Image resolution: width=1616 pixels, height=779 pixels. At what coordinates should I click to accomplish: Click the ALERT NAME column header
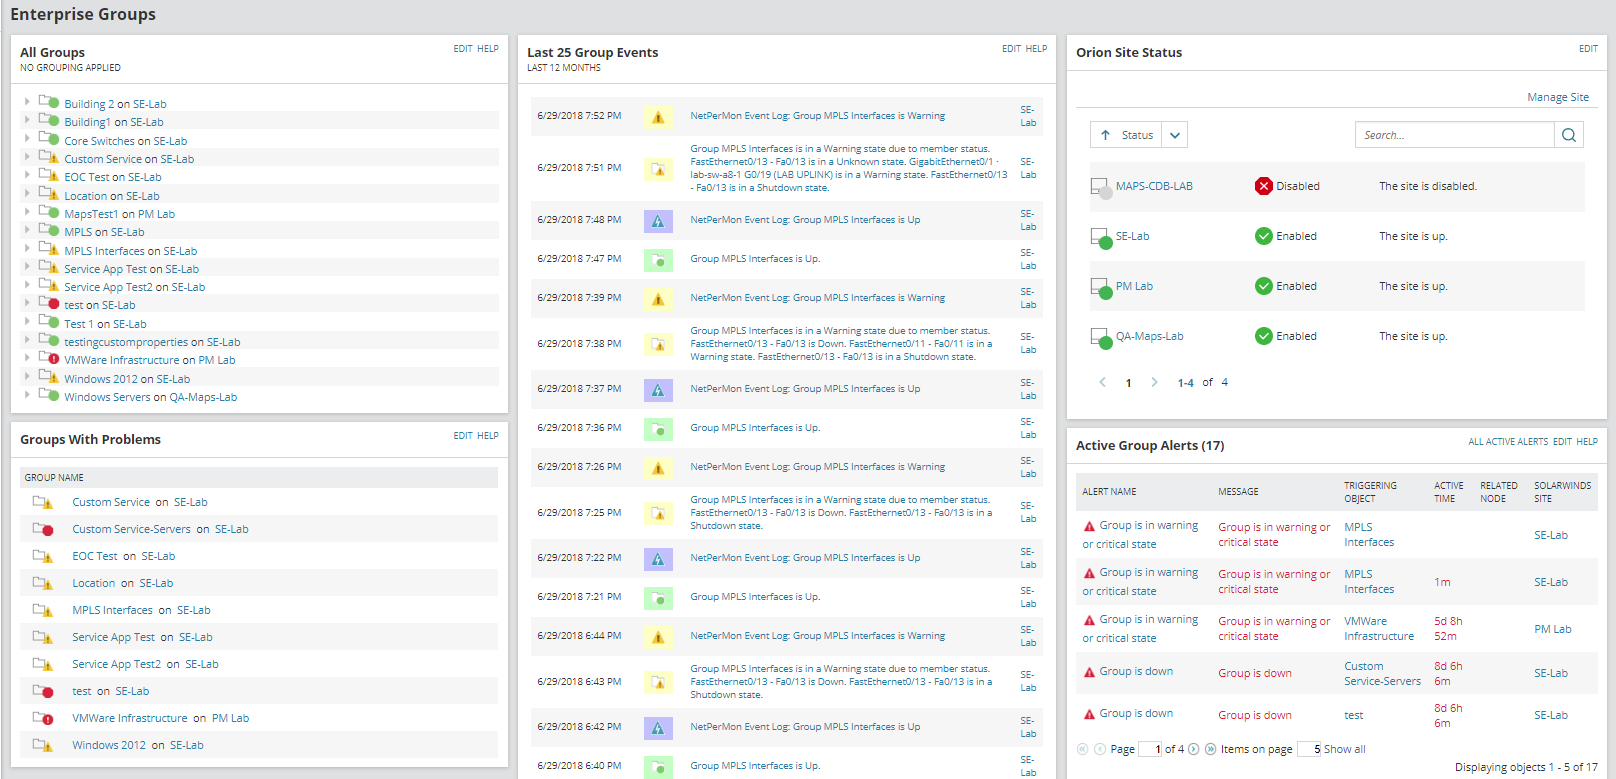coord(1109,492)
